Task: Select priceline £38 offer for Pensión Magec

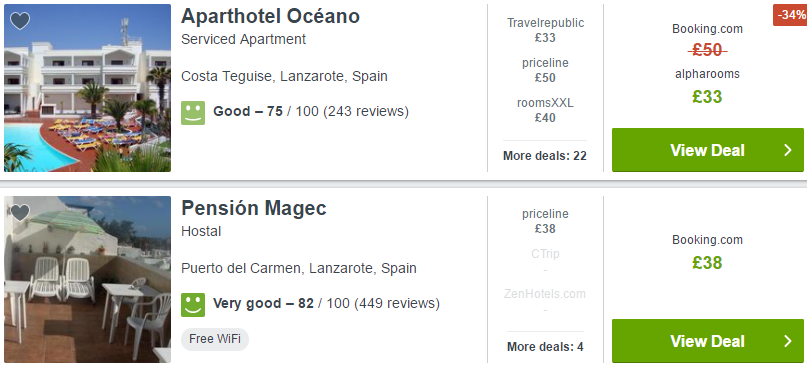Action: coord(545,221)
